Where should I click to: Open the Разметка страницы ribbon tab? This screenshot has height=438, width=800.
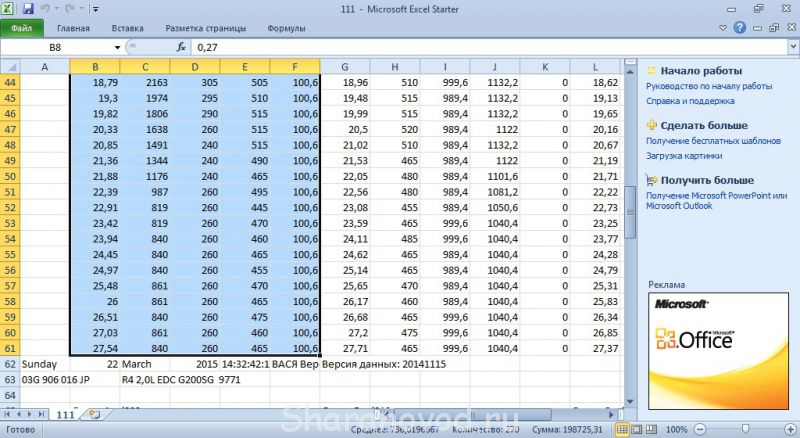click(x=204, y=29)
